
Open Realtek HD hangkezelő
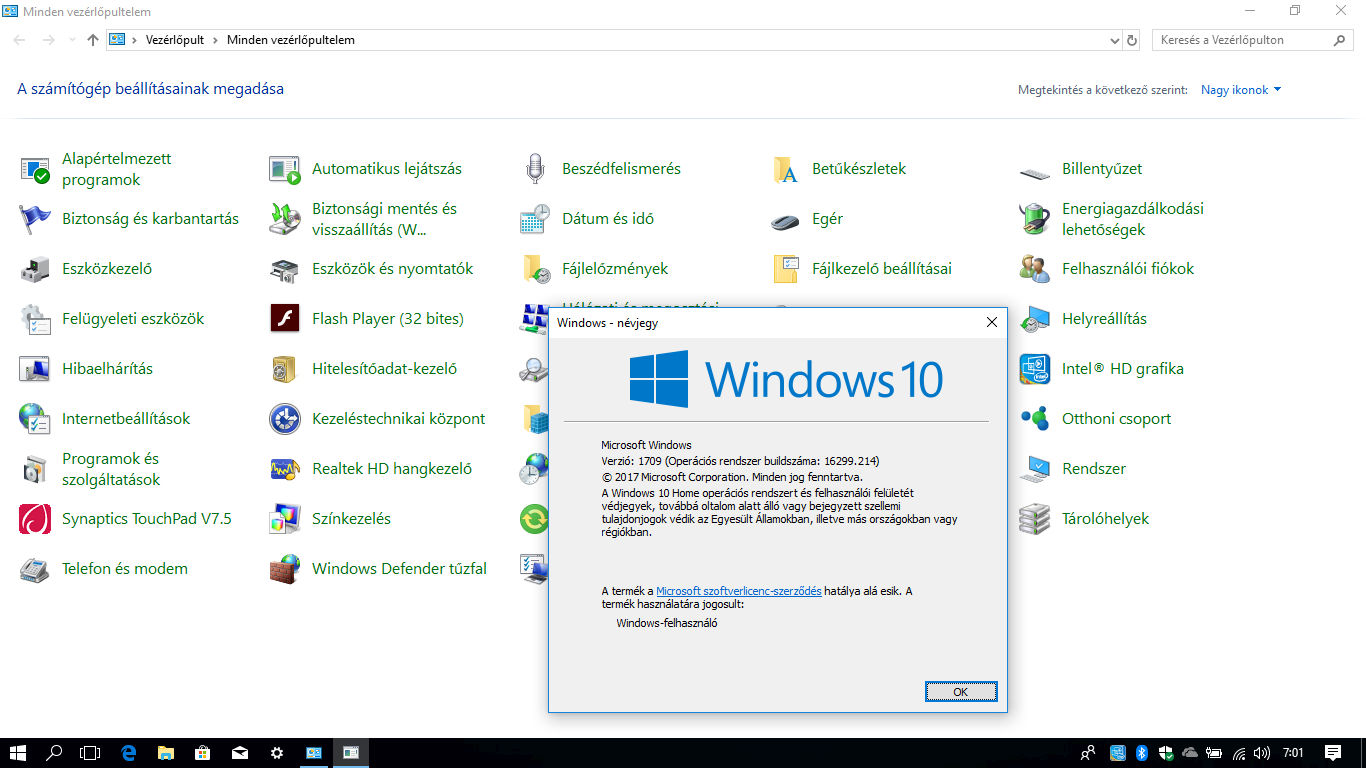[x=371, y=469]
